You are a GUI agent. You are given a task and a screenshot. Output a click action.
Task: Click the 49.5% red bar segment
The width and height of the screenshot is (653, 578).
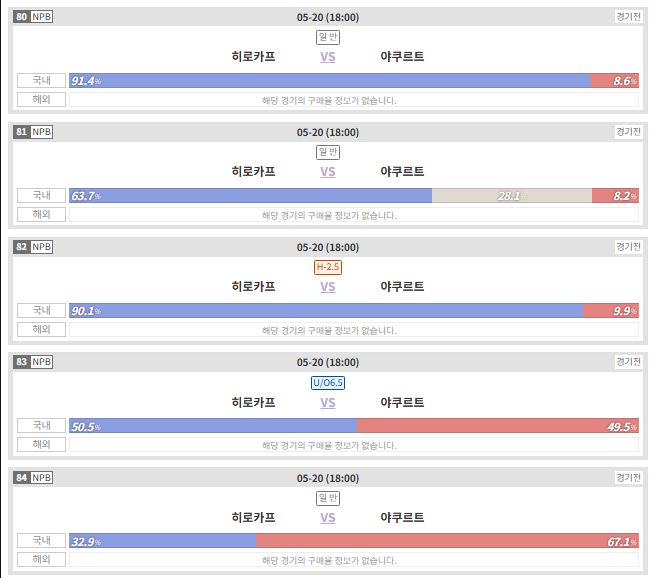pyautogui.click(x=498, y=426)
